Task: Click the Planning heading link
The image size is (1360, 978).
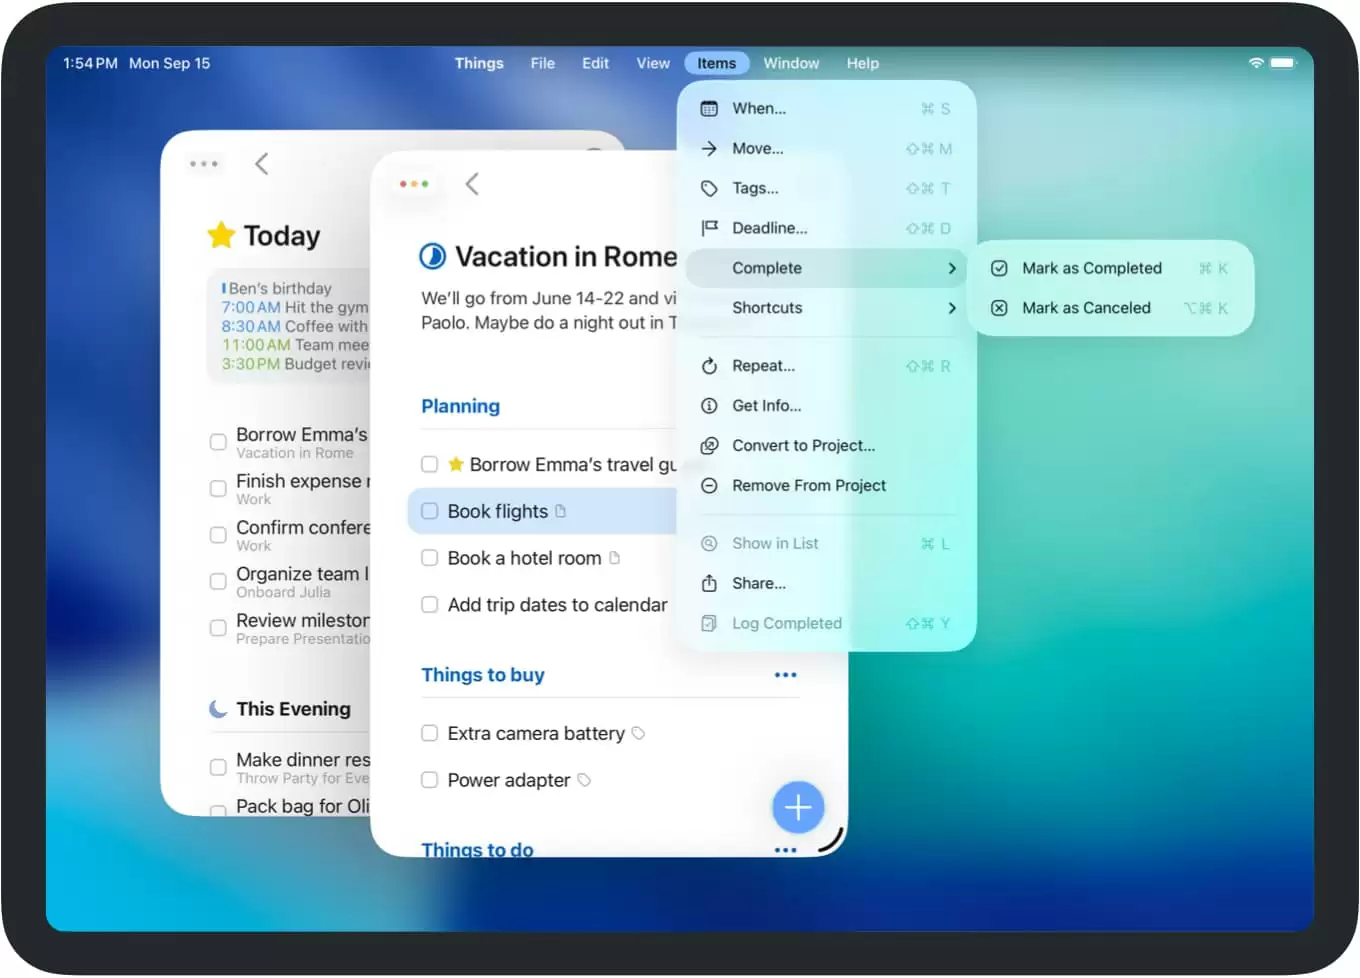Action: (x=460, y=407)
